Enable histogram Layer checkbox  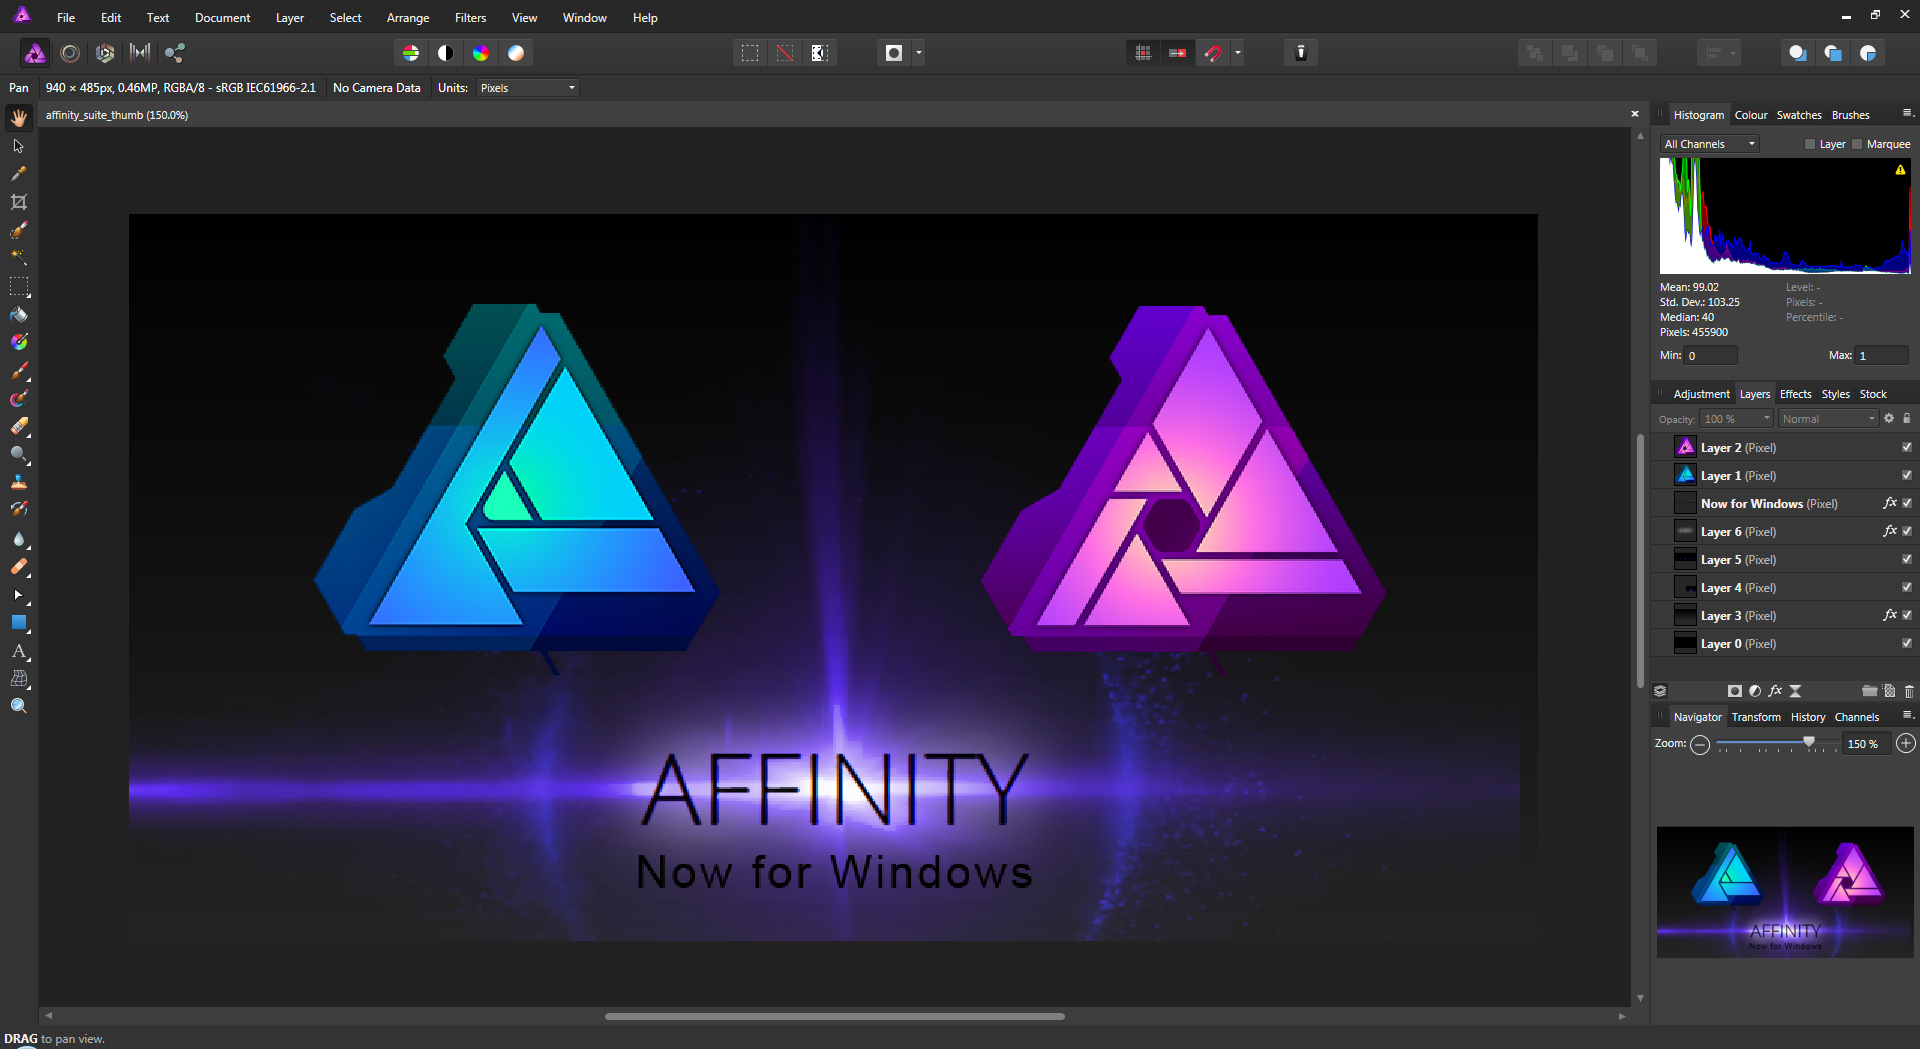click(1810, 144)
